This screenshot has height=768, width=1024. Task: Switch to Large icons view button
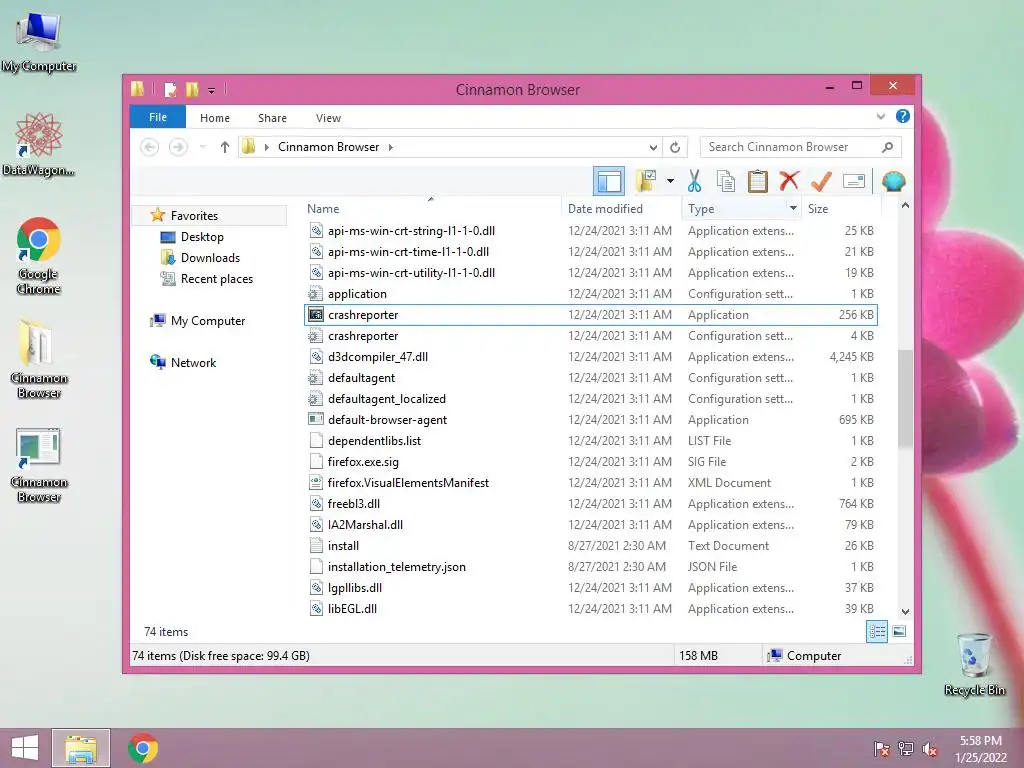[x=899, y=631]
